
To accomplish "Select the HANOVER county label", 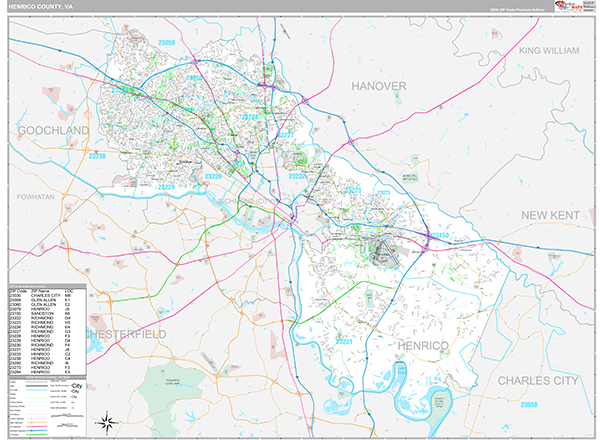I will point(378,87).
